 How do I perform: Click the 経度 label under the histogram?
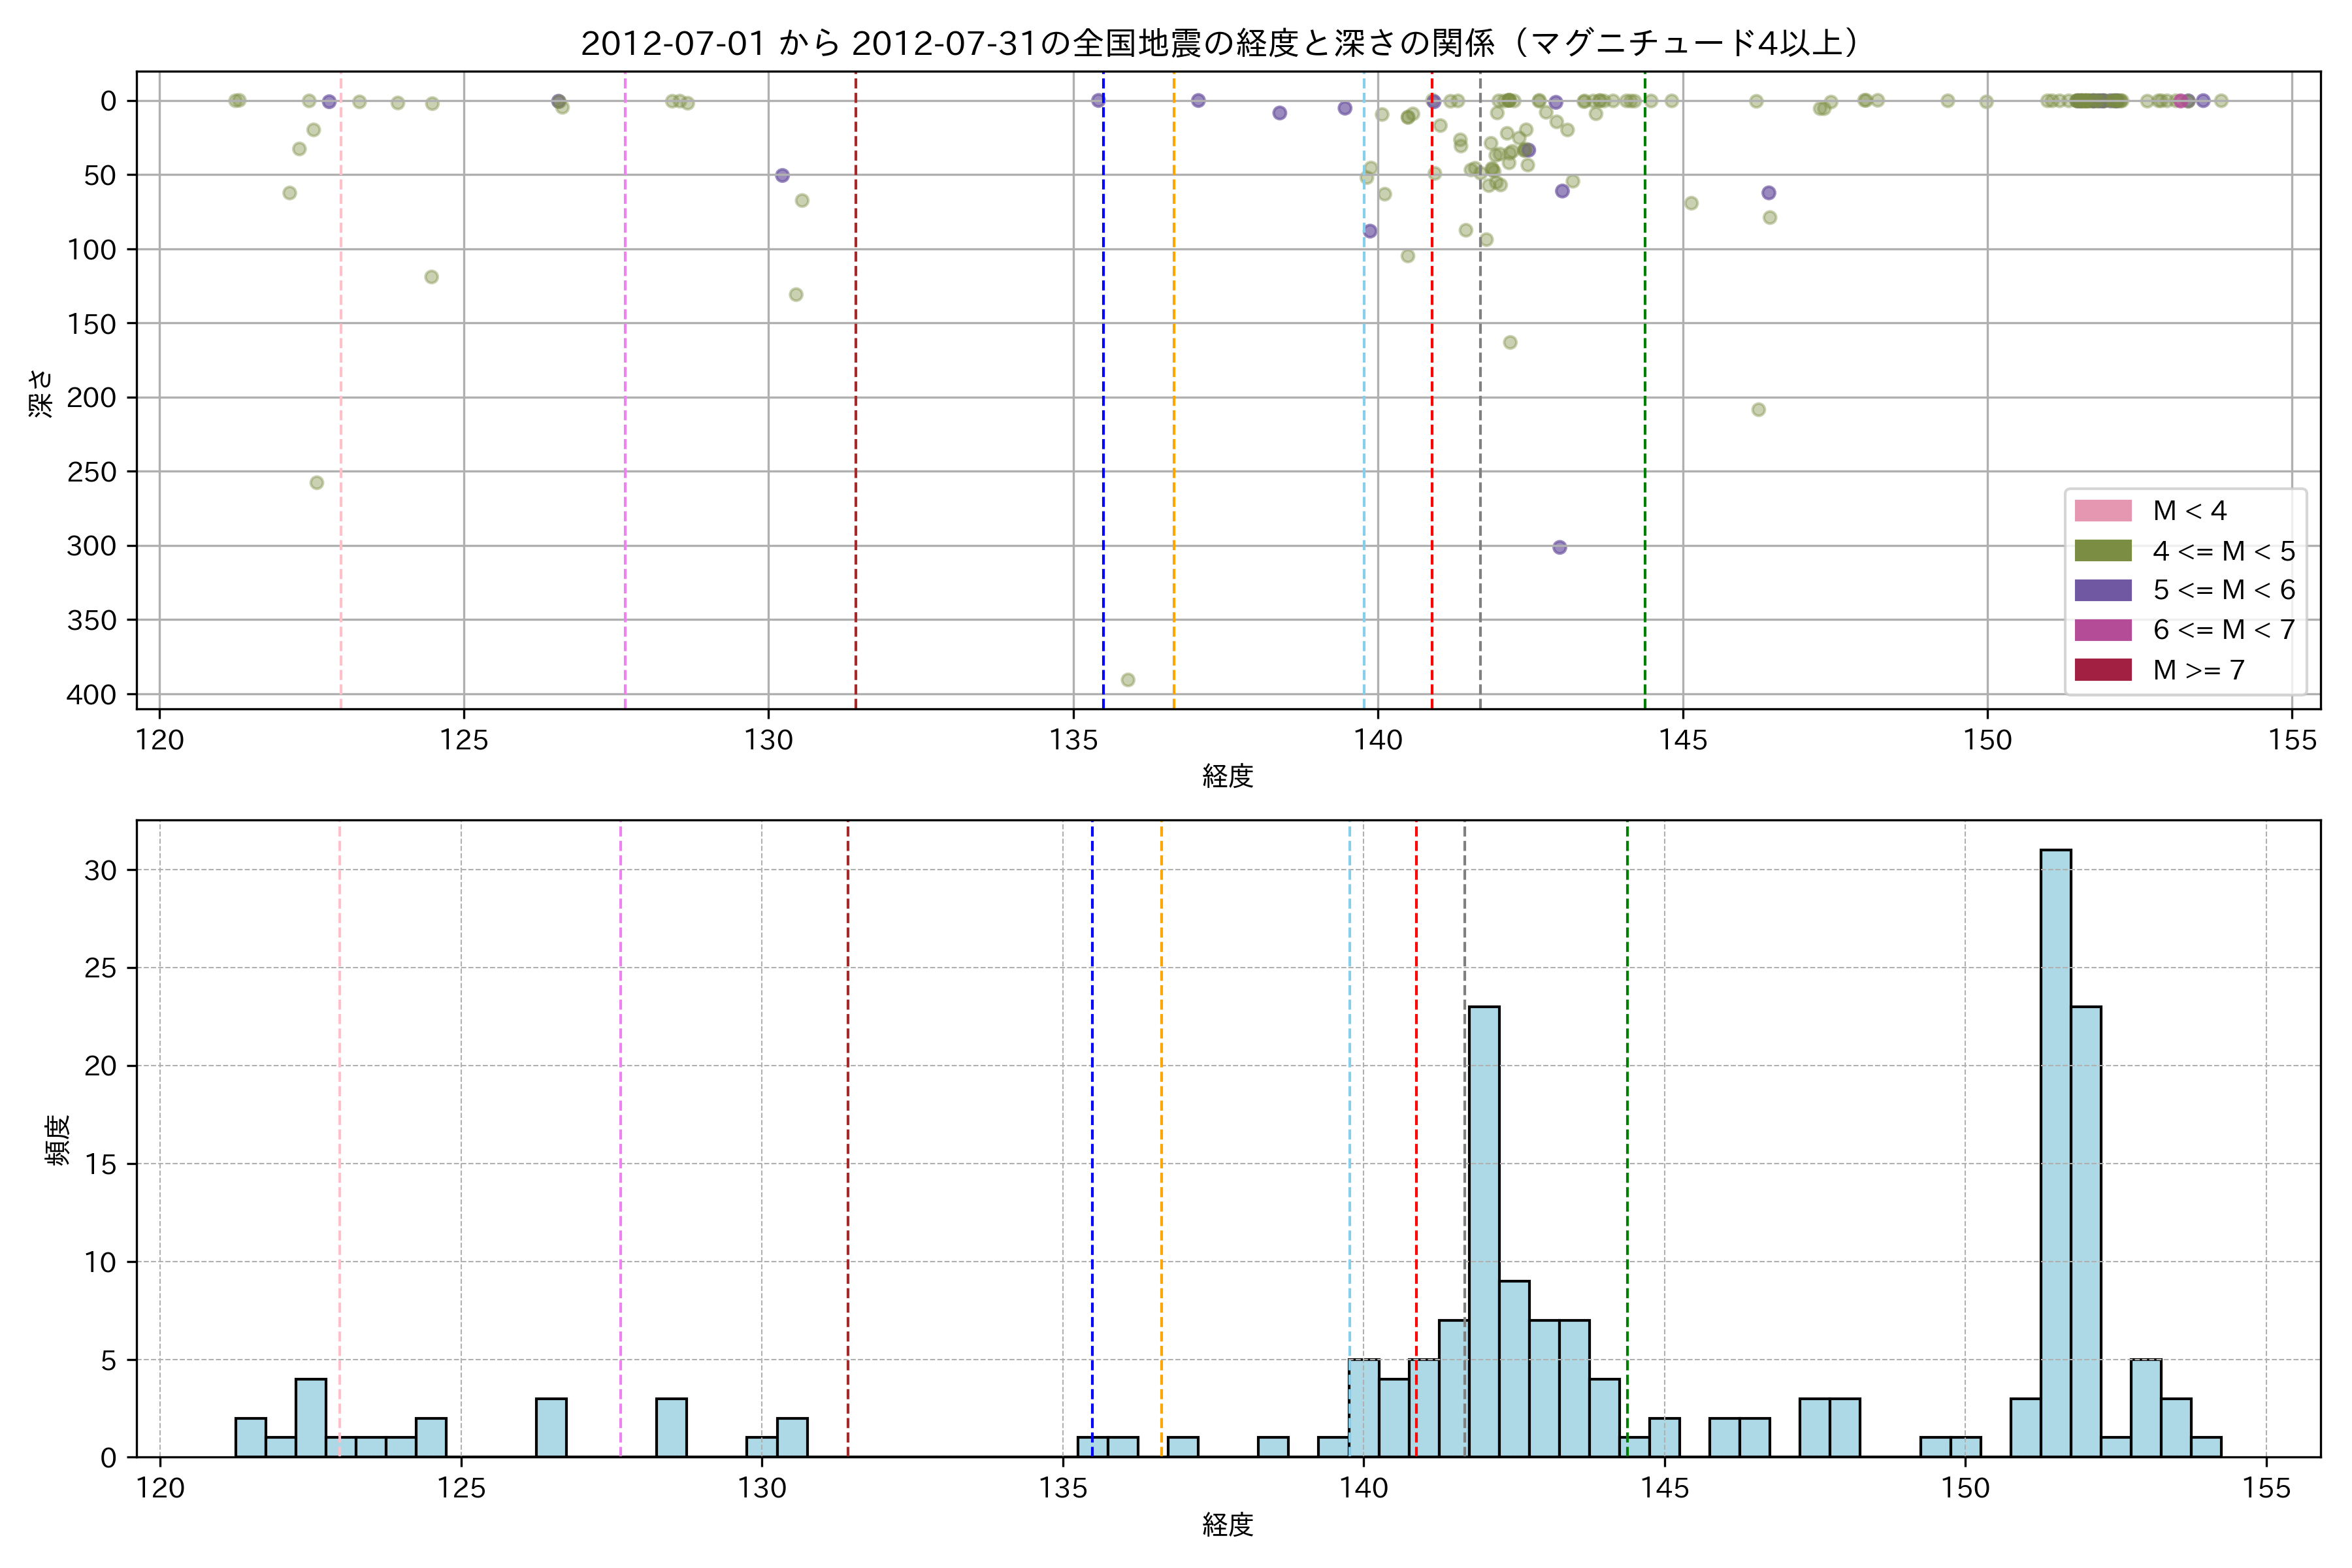[x=1227, y=1525]
